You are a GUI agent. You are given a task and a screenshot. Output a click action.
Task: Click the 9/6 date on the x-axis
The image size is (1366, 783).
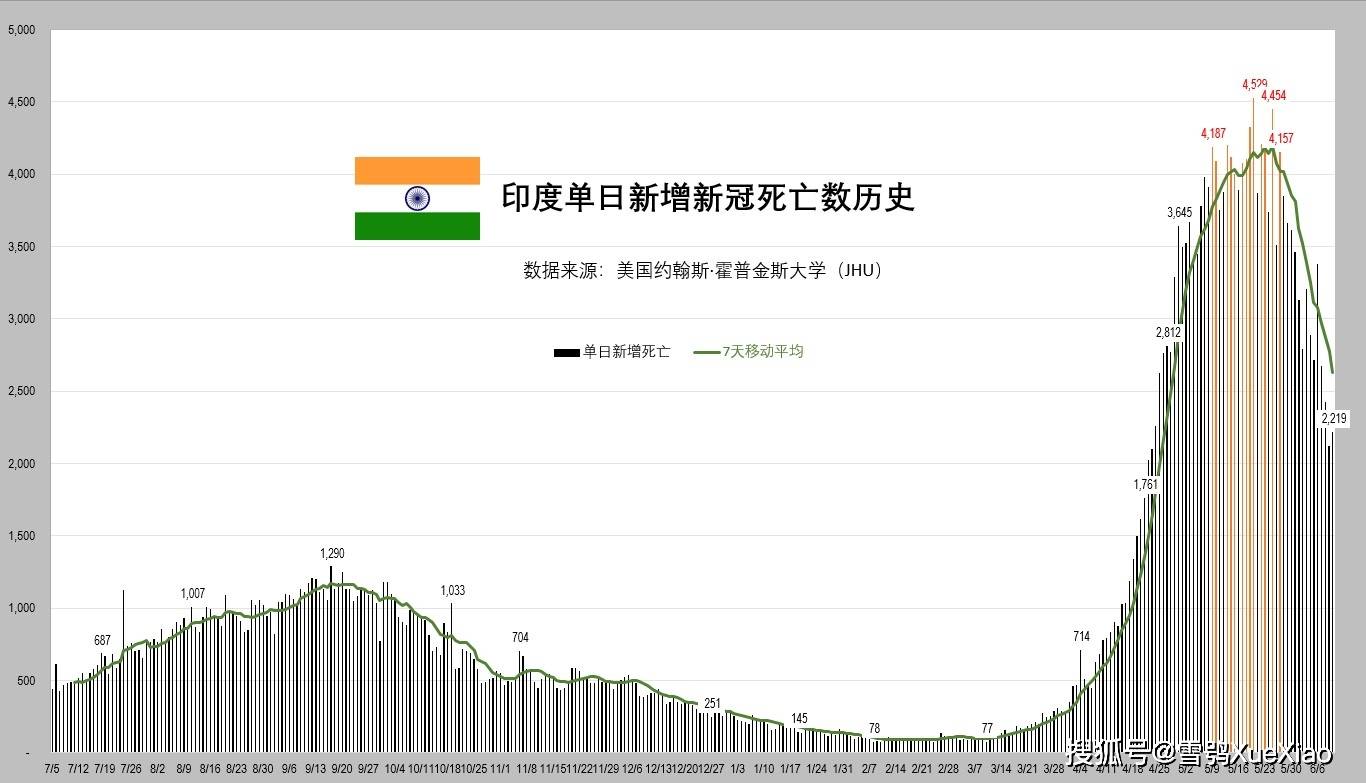[289, 769]
